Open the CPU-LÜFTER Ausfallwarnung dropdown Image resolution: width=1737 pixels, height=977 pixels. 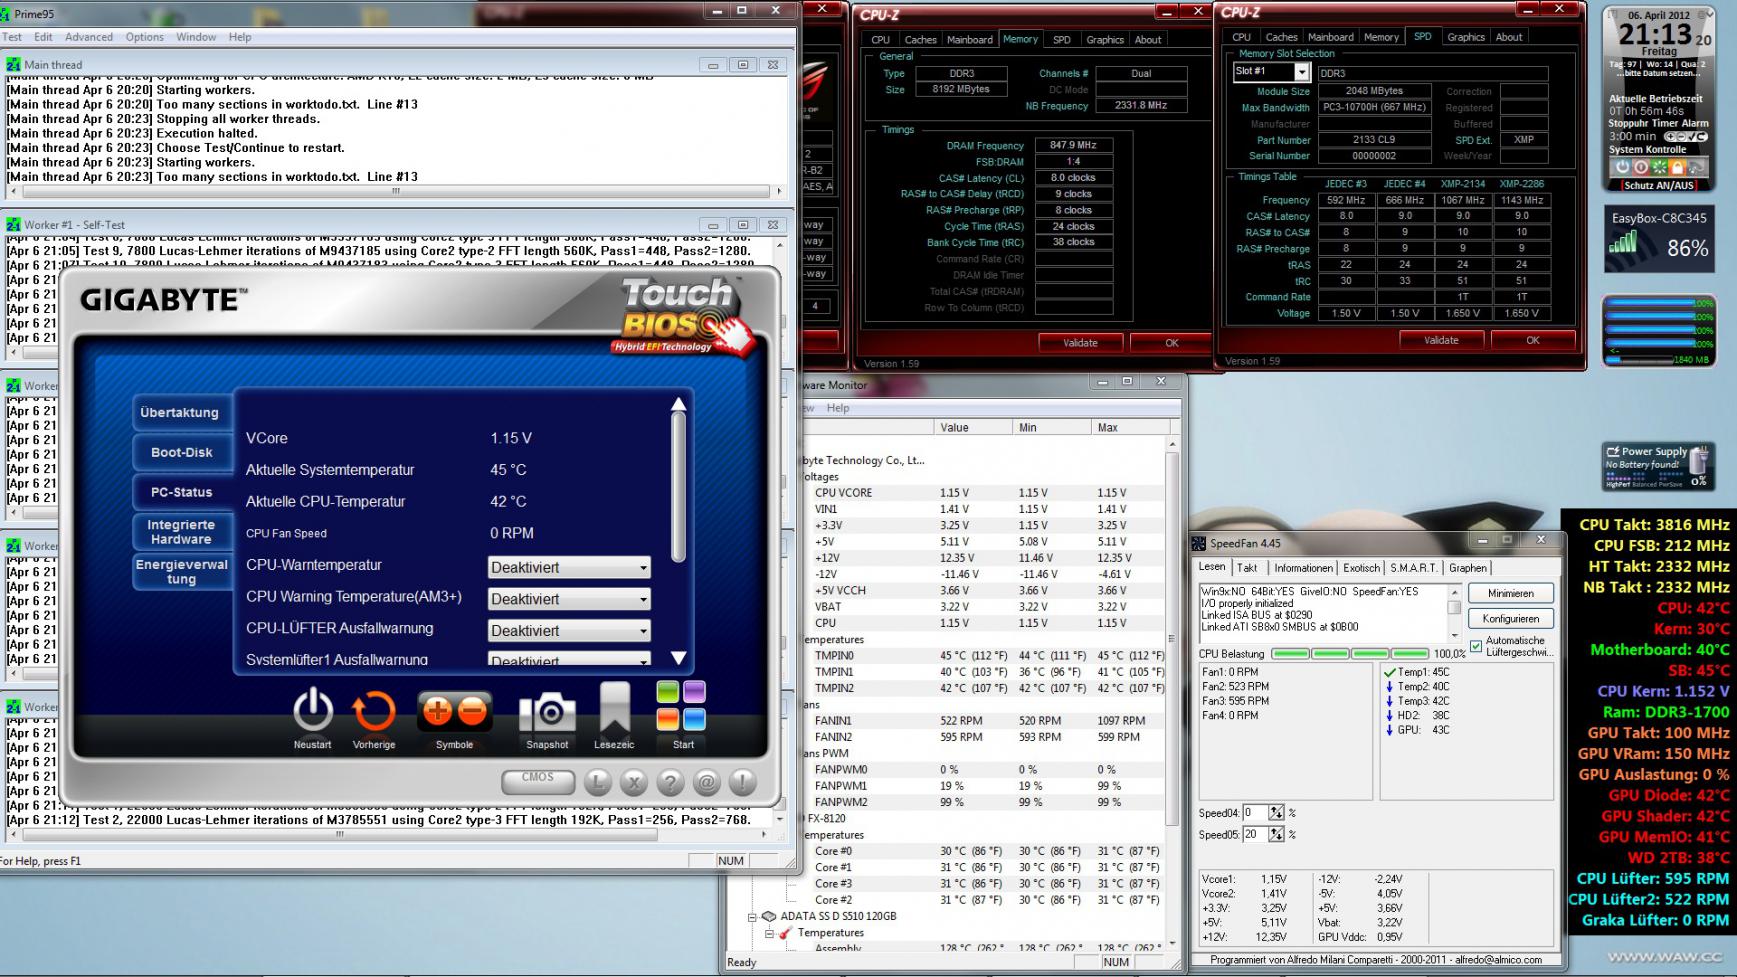click(x=569, y=631)
